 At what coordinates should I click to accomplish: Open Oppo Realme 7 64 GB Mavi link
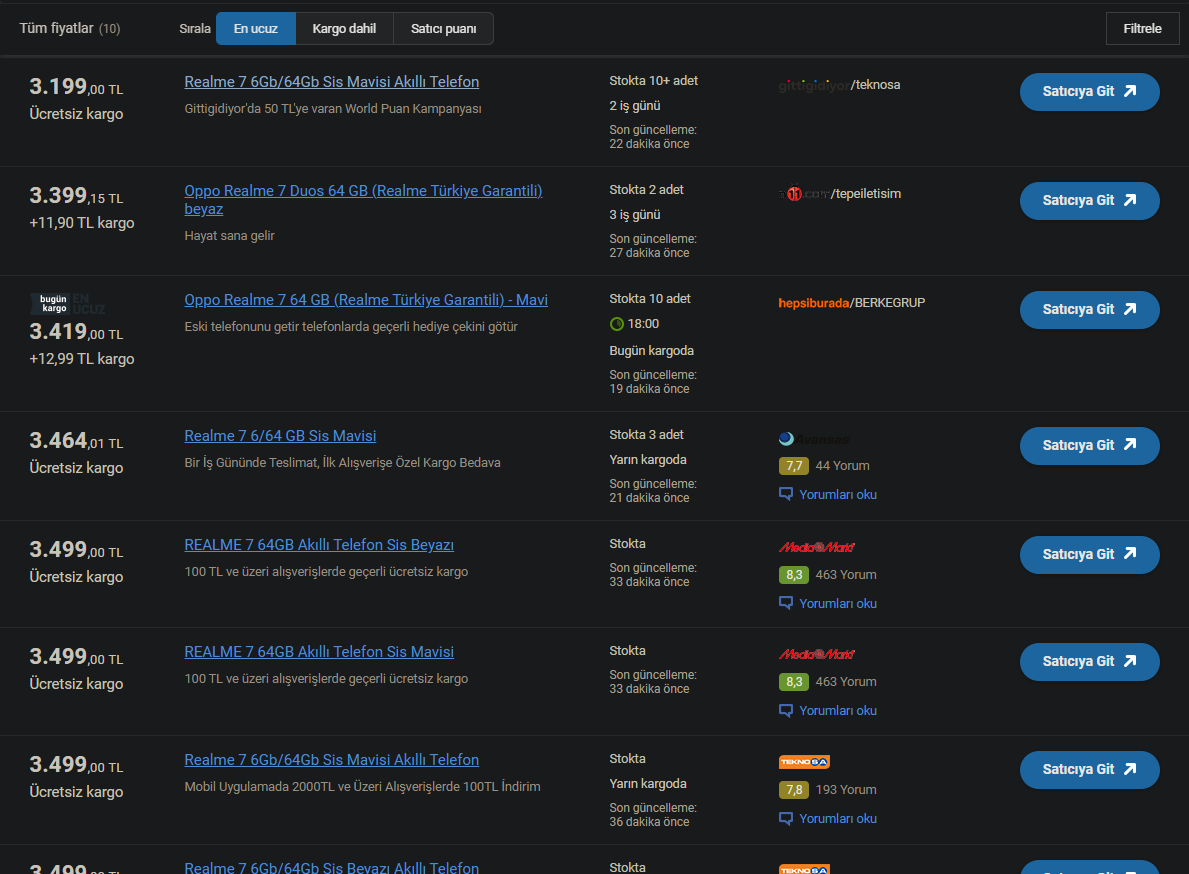pyautogui.click(x=365, y=300)
